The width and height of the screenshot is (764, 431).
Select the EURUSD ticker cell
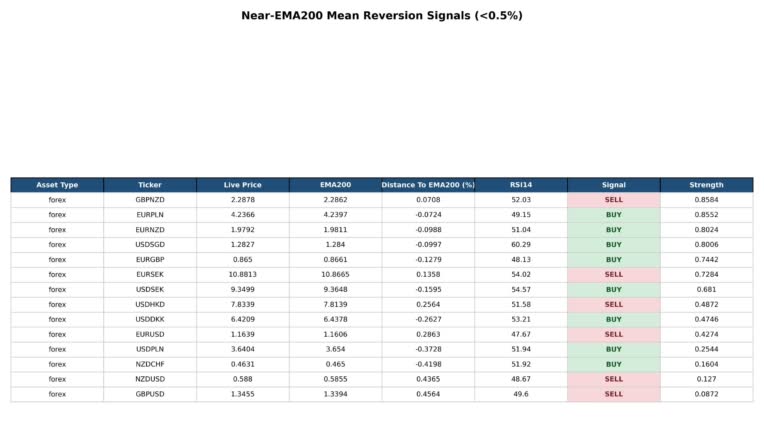(150, 335)
